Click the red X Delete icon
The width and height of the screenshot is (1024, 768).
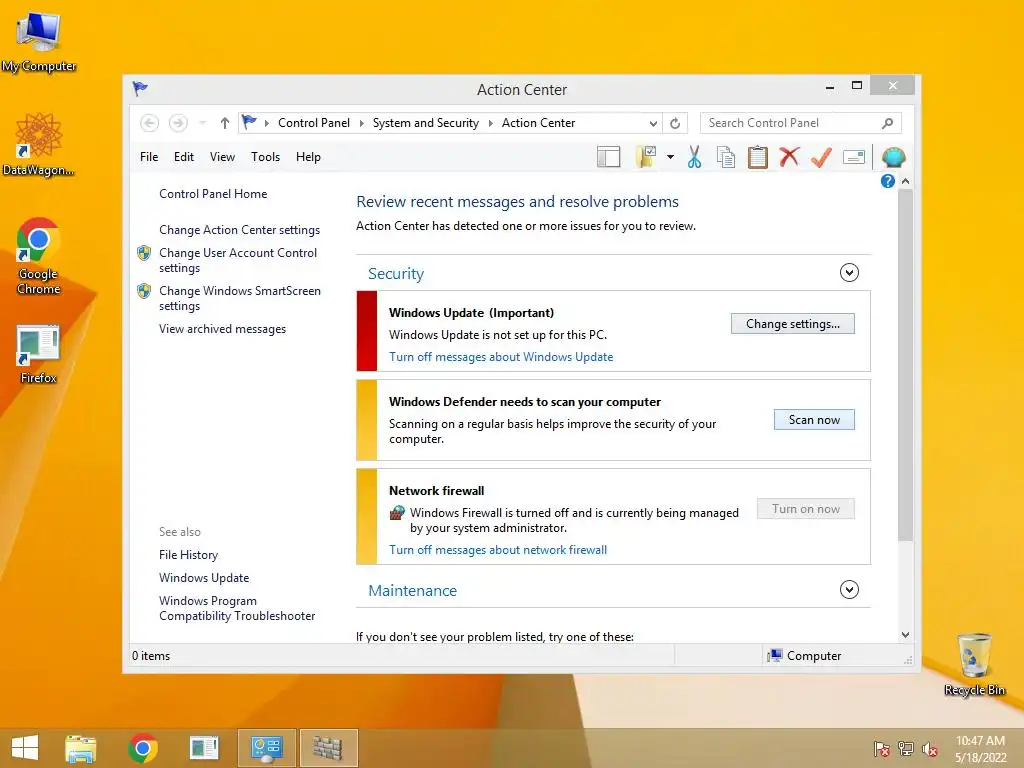(x=790, y=157)
